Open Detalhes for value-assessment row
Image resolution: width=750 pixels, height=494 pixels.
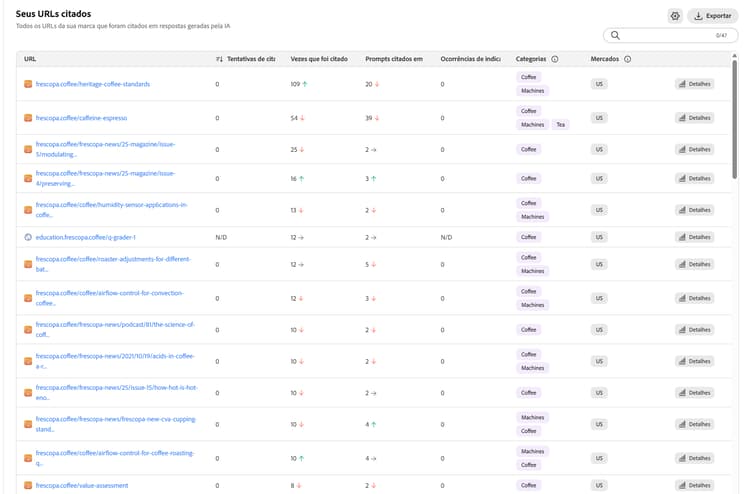[x=695, y=485]
